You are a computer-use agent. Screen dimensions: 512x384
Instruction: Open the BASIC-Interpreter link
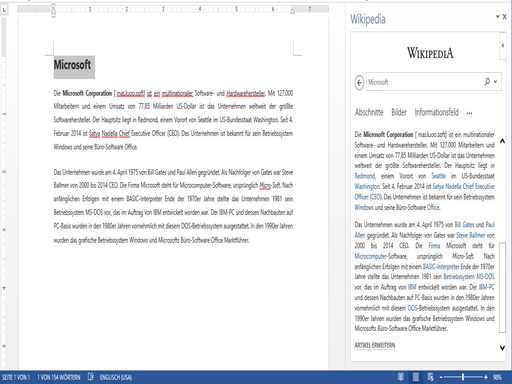point(441,267)
